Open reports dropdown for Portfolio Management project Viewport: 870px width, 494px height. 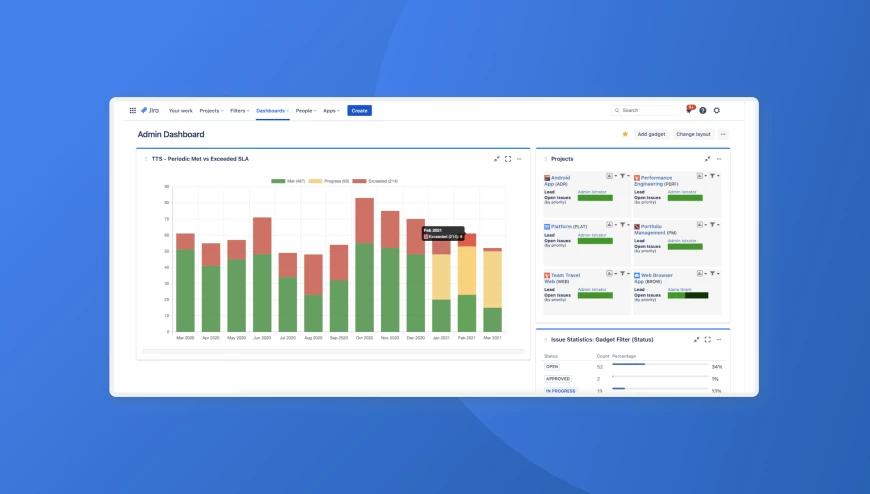tap(701, 225)
